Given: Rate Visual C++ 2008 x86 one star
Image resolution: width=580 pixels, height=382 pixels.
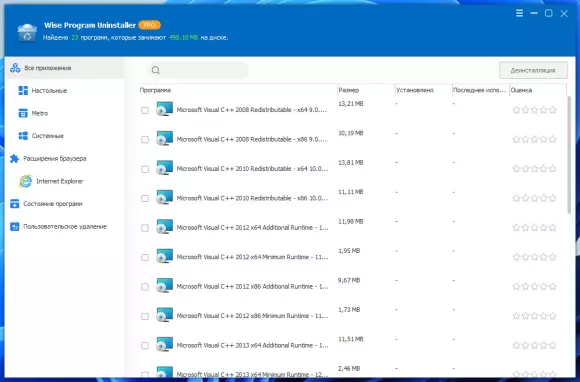Looking at the screenshot, I should pyautogui.click(x=516, y=139).
